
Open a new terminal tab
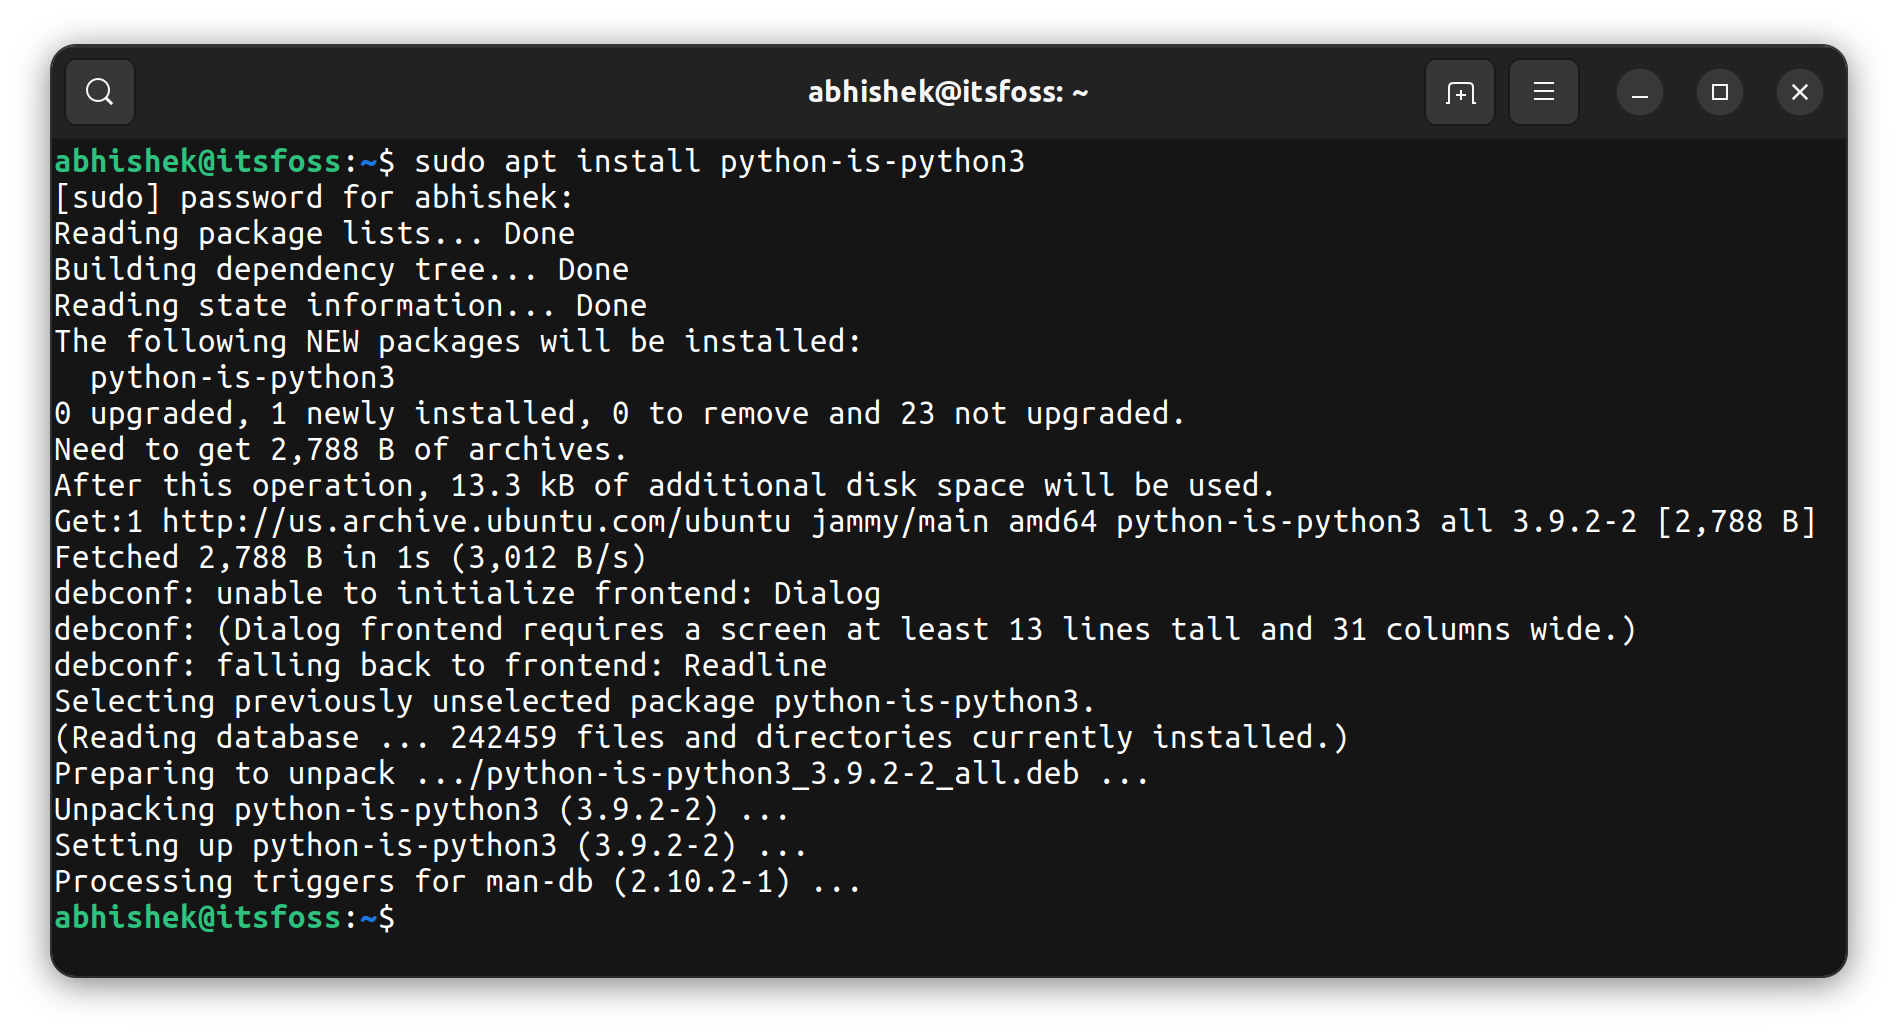click(x=1459, y=92)
